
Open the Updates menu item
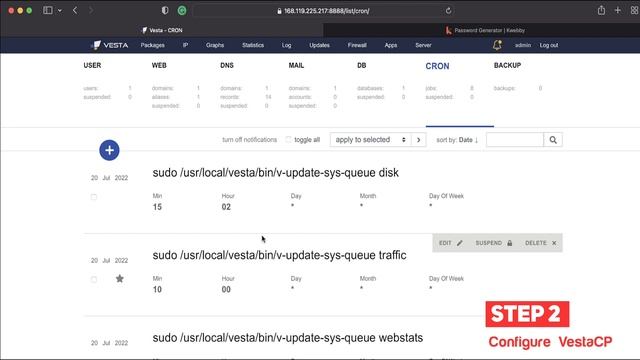pos(319,45)
